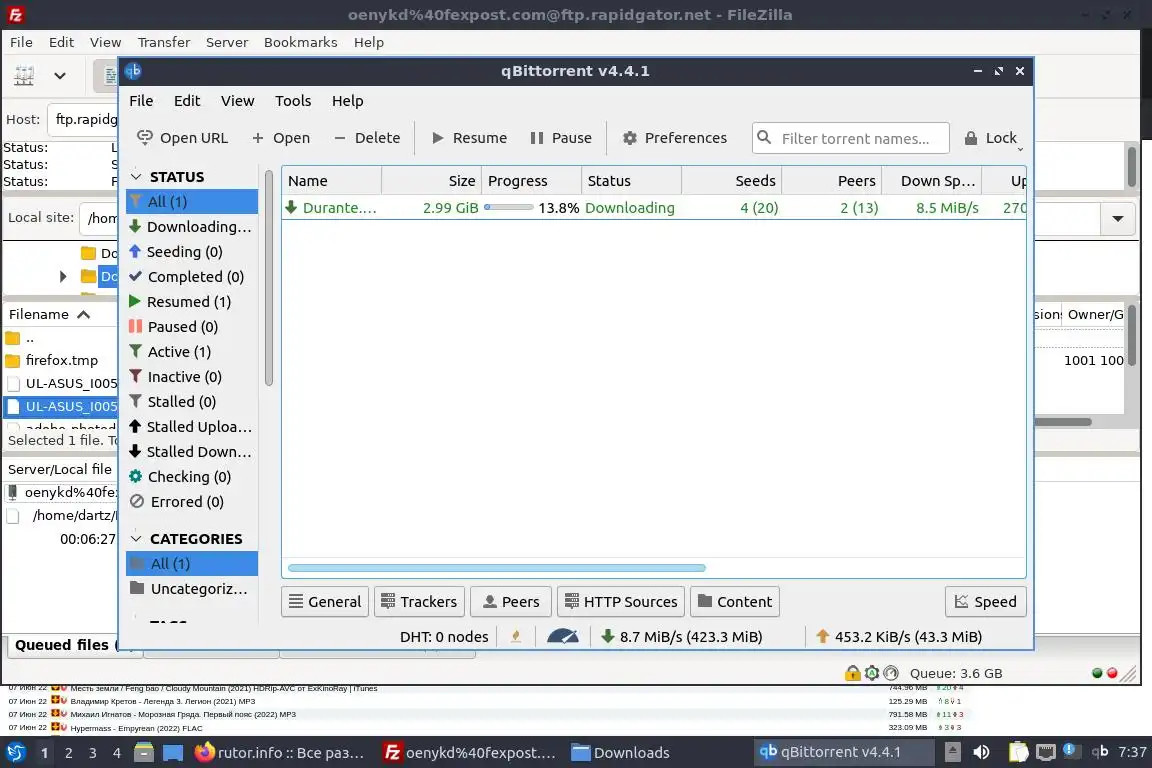This screenshot has height=768, width=1152.
Task: Open FileZilla Server menu
Action: pos(227,43)
